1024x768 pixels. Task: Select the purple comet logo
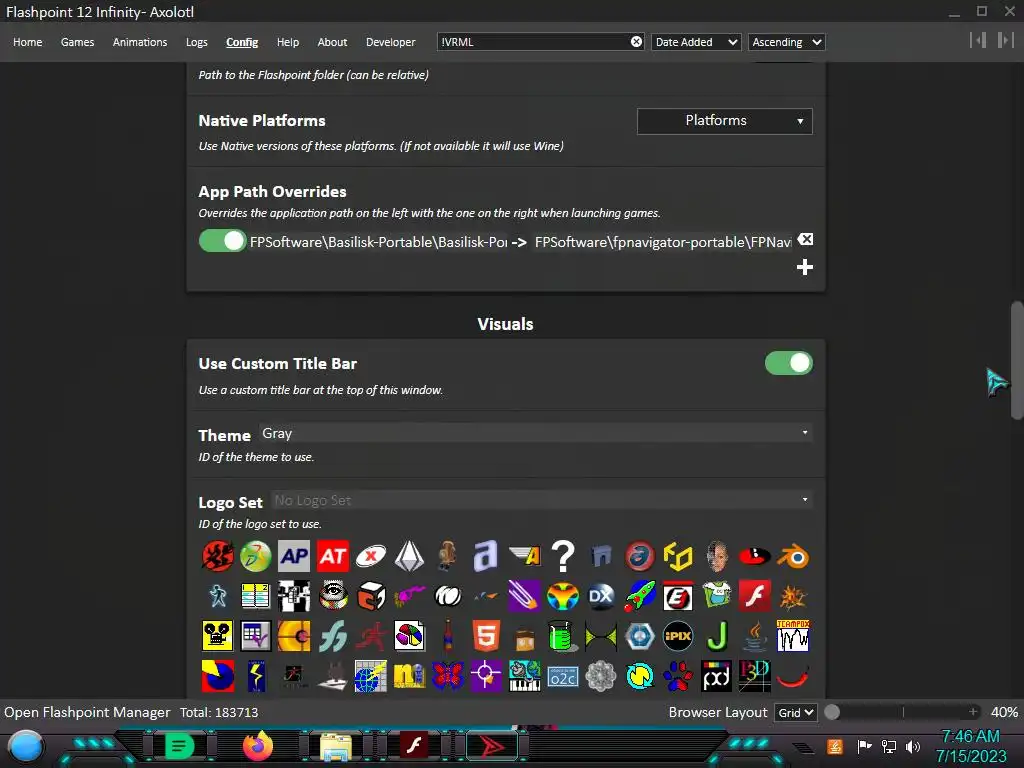[524, 596]
